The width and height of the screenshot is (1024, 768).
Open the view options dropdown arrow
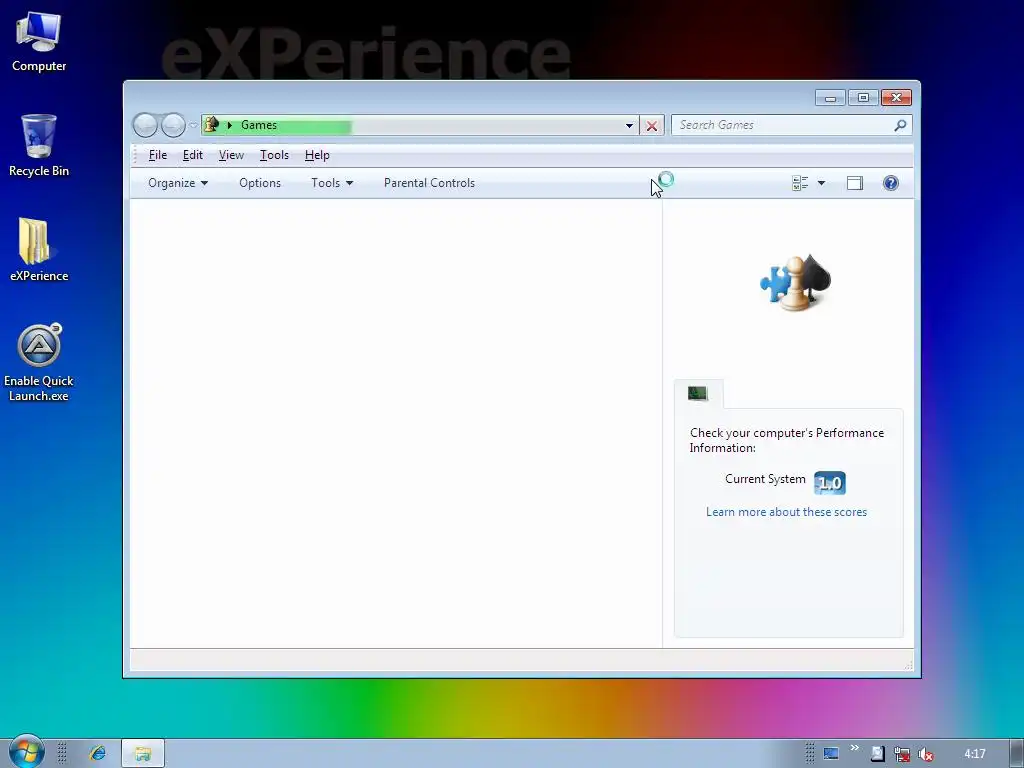(x=822, y=183)
